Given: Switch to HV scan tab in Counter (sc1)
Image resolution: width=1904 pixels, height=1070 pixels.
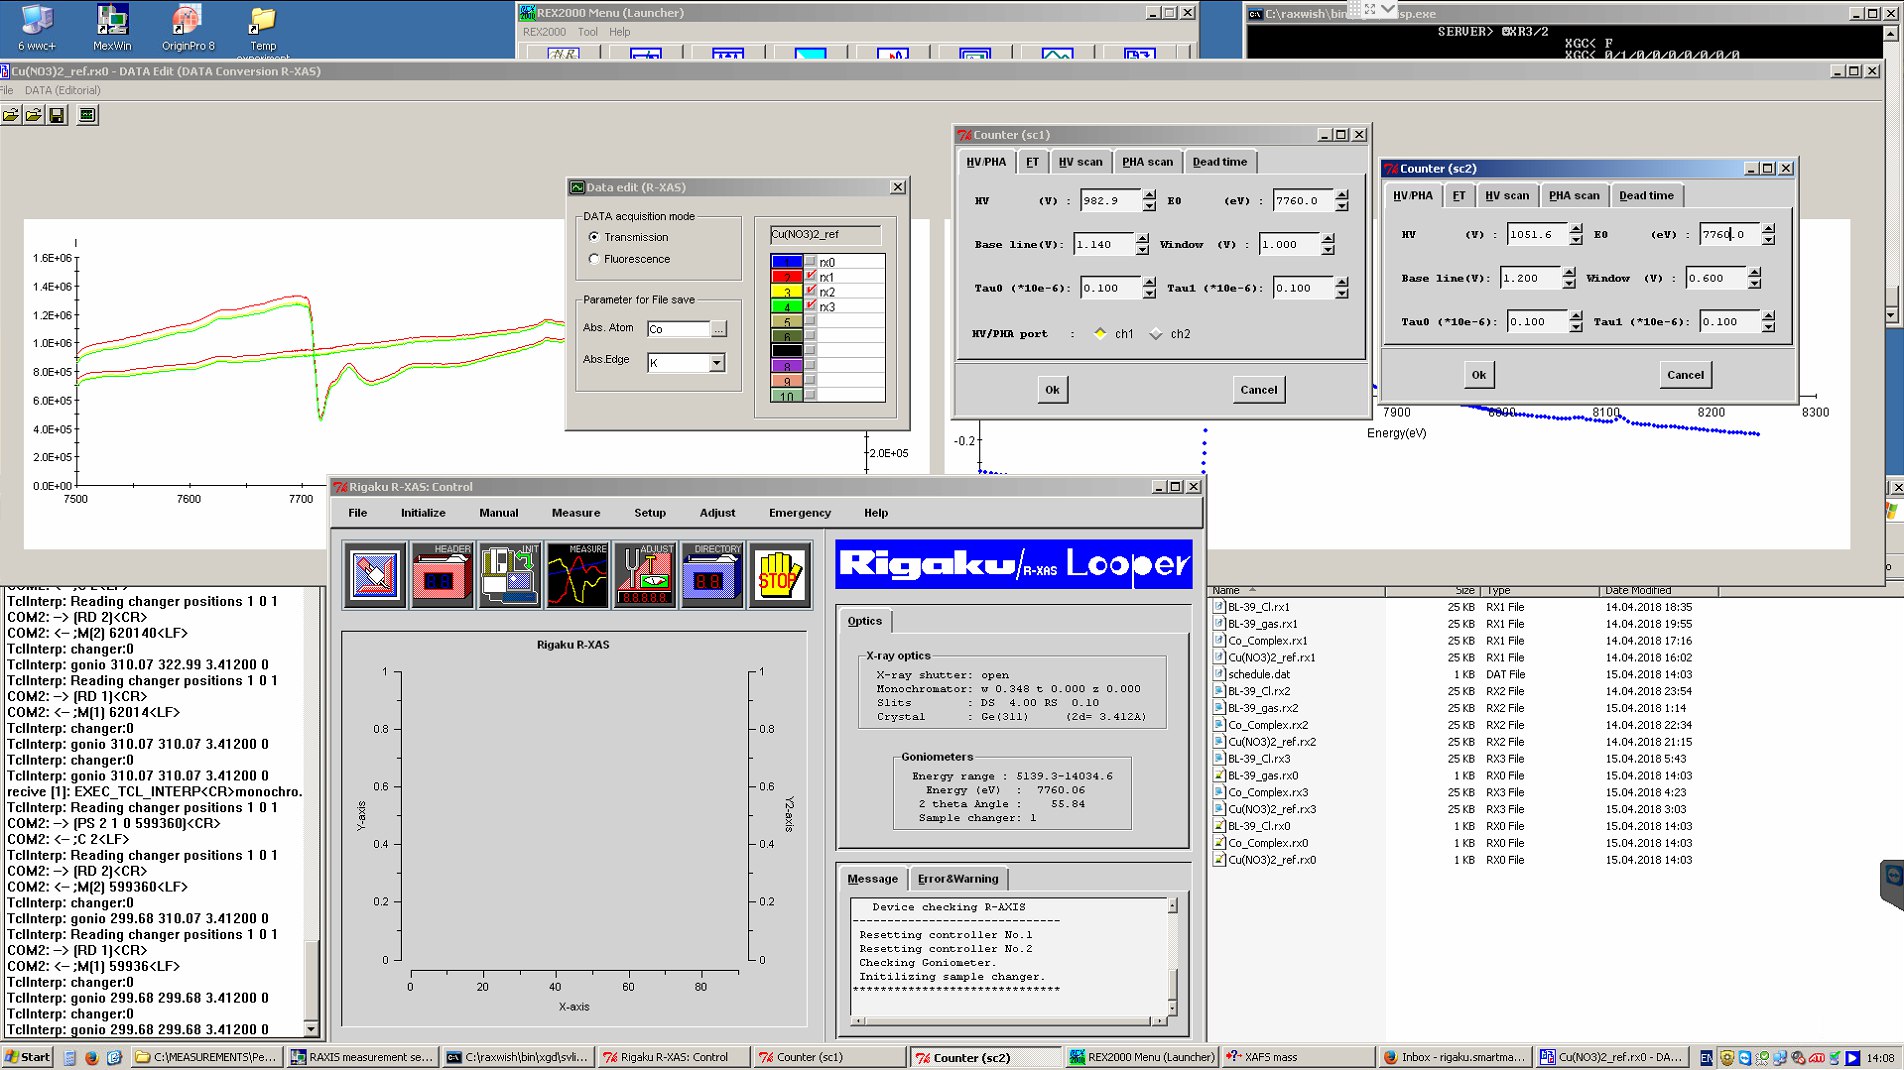Looking at the screenshot, I should tap(1081, 162).
